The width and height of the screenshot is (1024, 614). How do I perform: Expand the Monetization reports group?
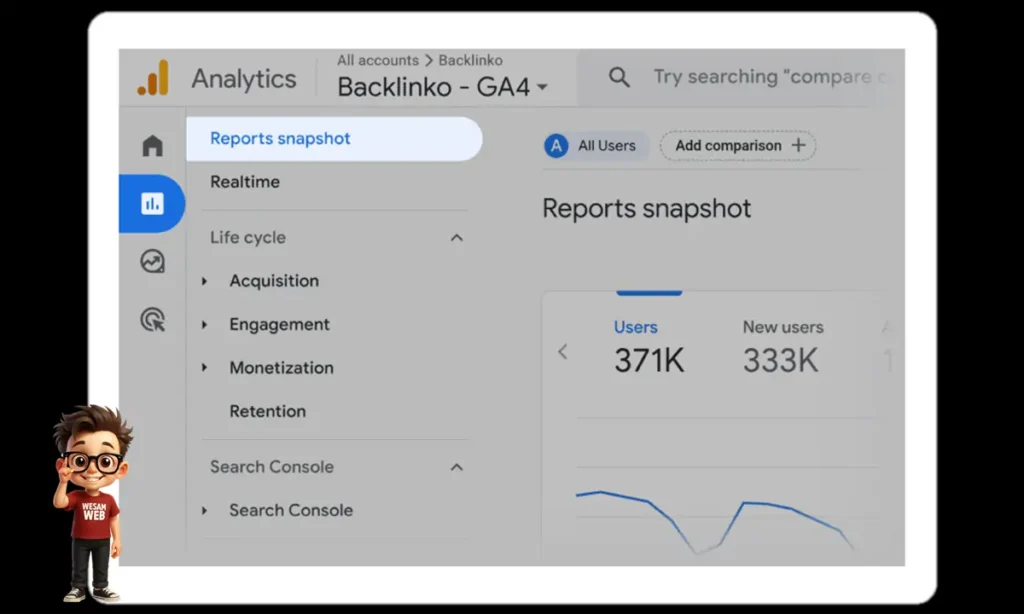[205, 368]
